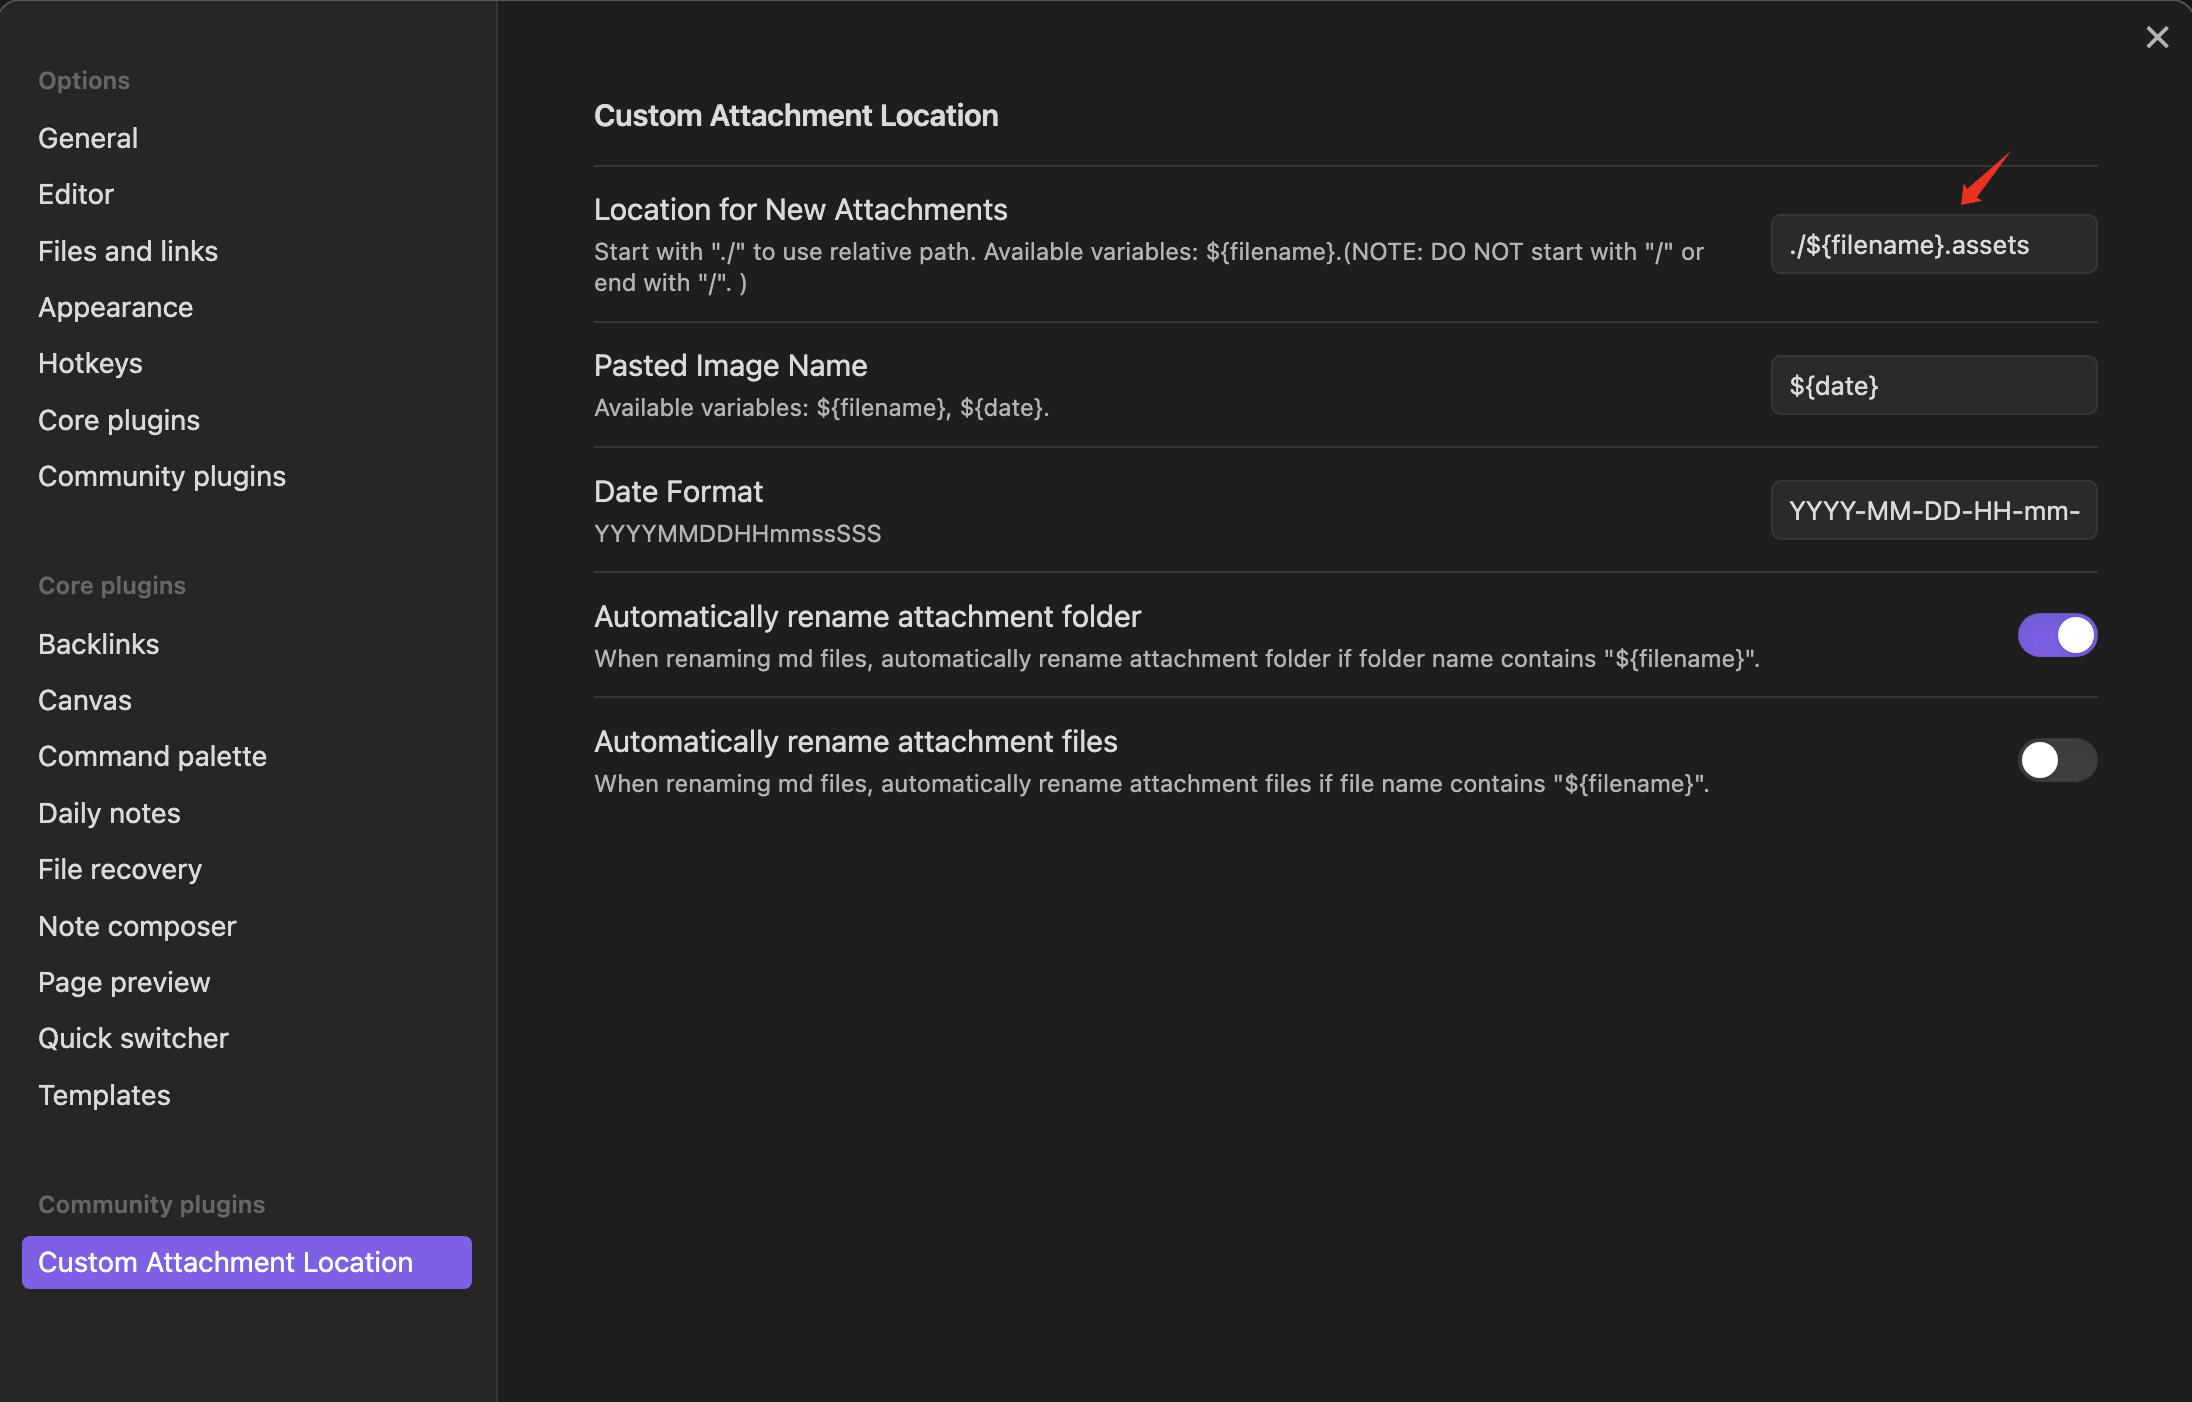Click the Pasted Image Name field

pos(1933,386)
